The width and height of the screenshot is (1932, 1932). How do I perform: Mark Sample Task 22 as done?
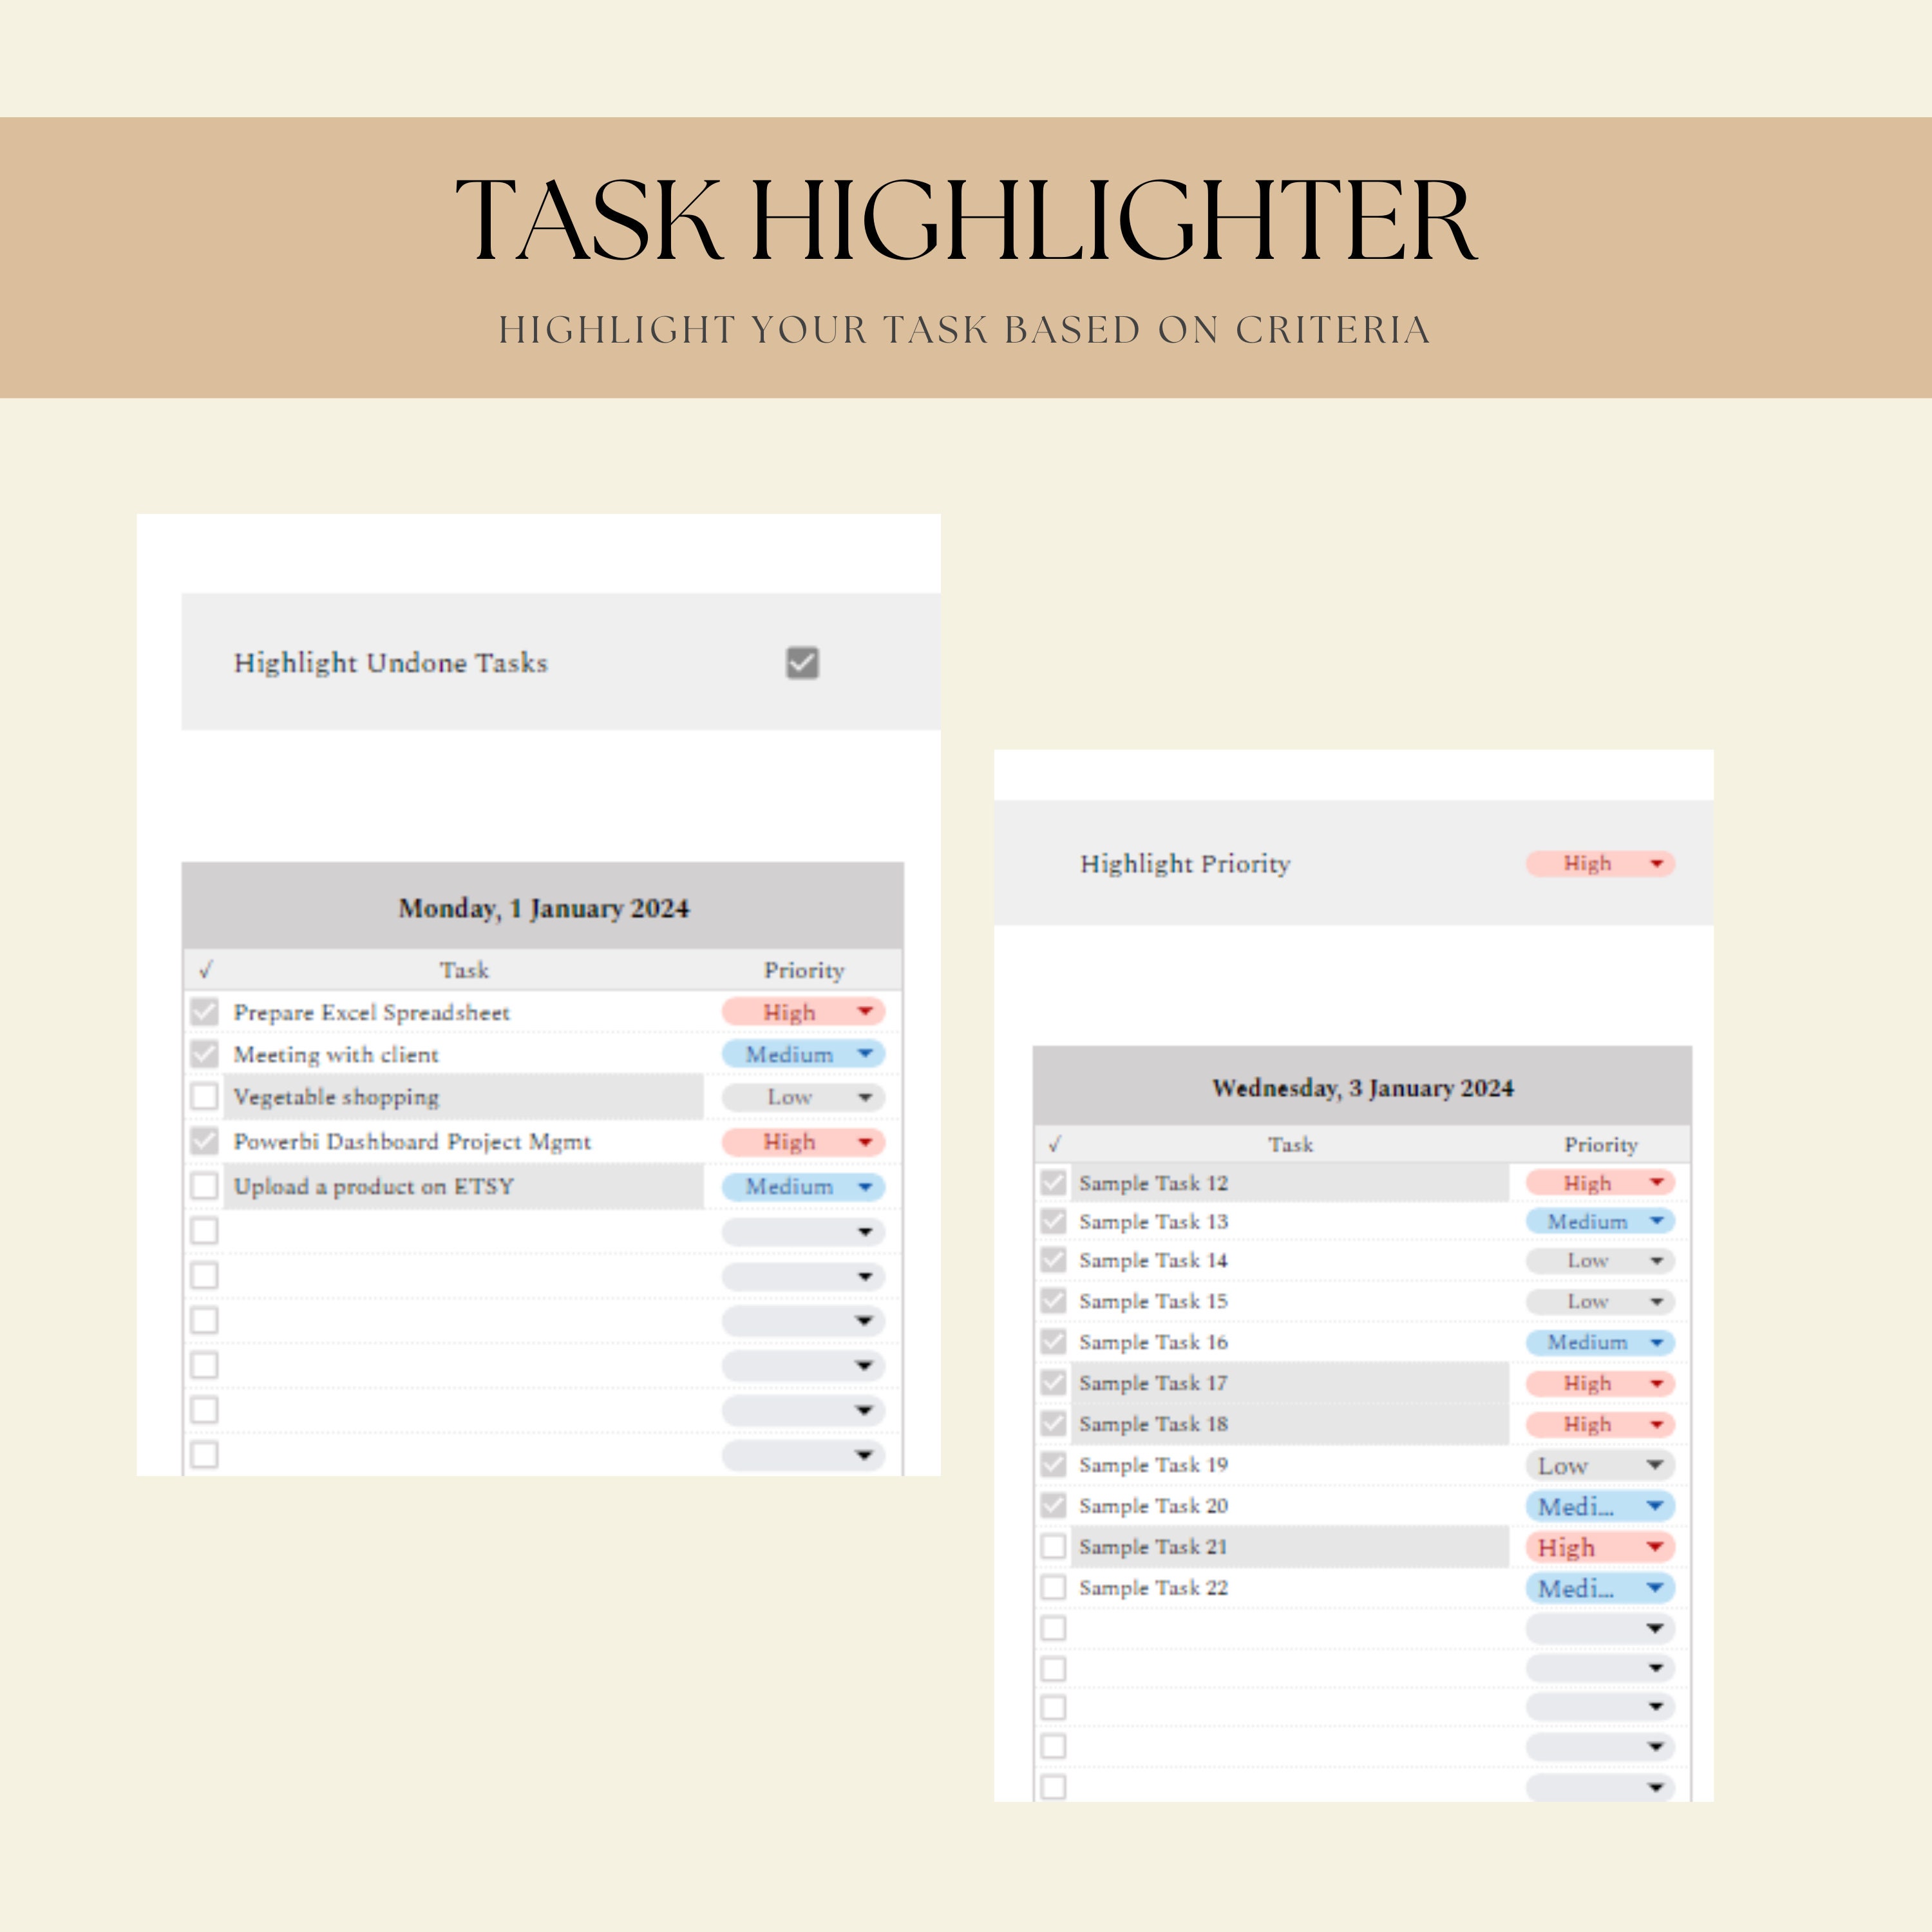click(x=1053, y=1587)
